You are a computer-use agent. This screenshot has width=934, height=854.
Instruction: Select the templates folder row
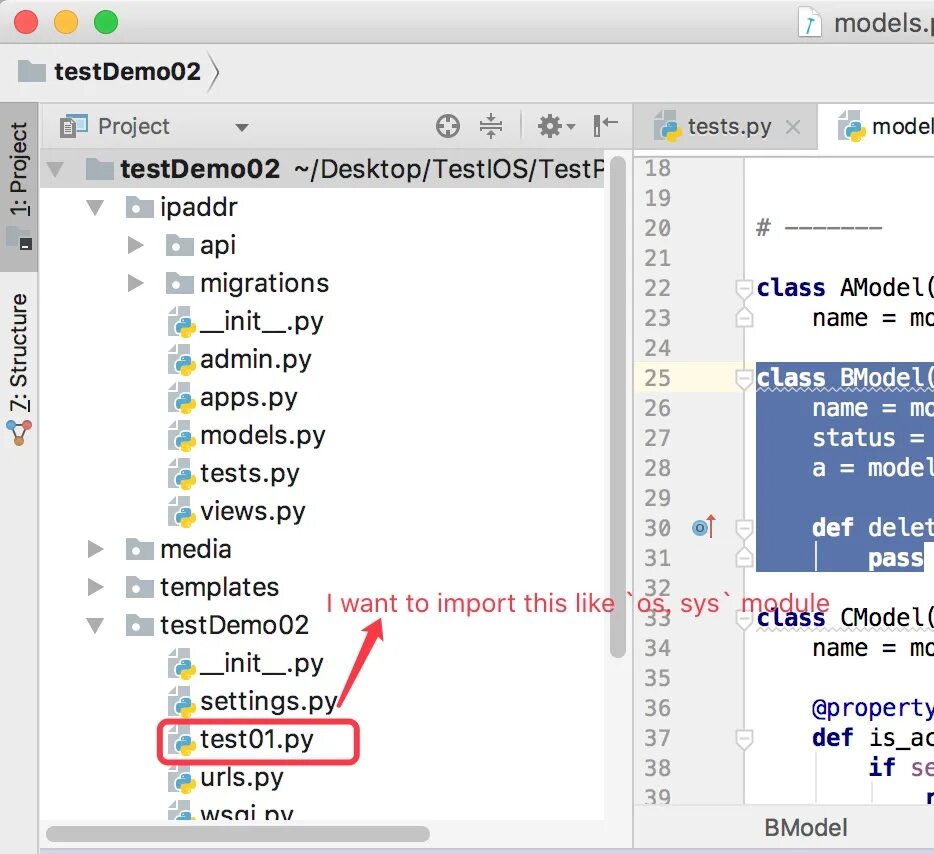click(x=322, y=587)
